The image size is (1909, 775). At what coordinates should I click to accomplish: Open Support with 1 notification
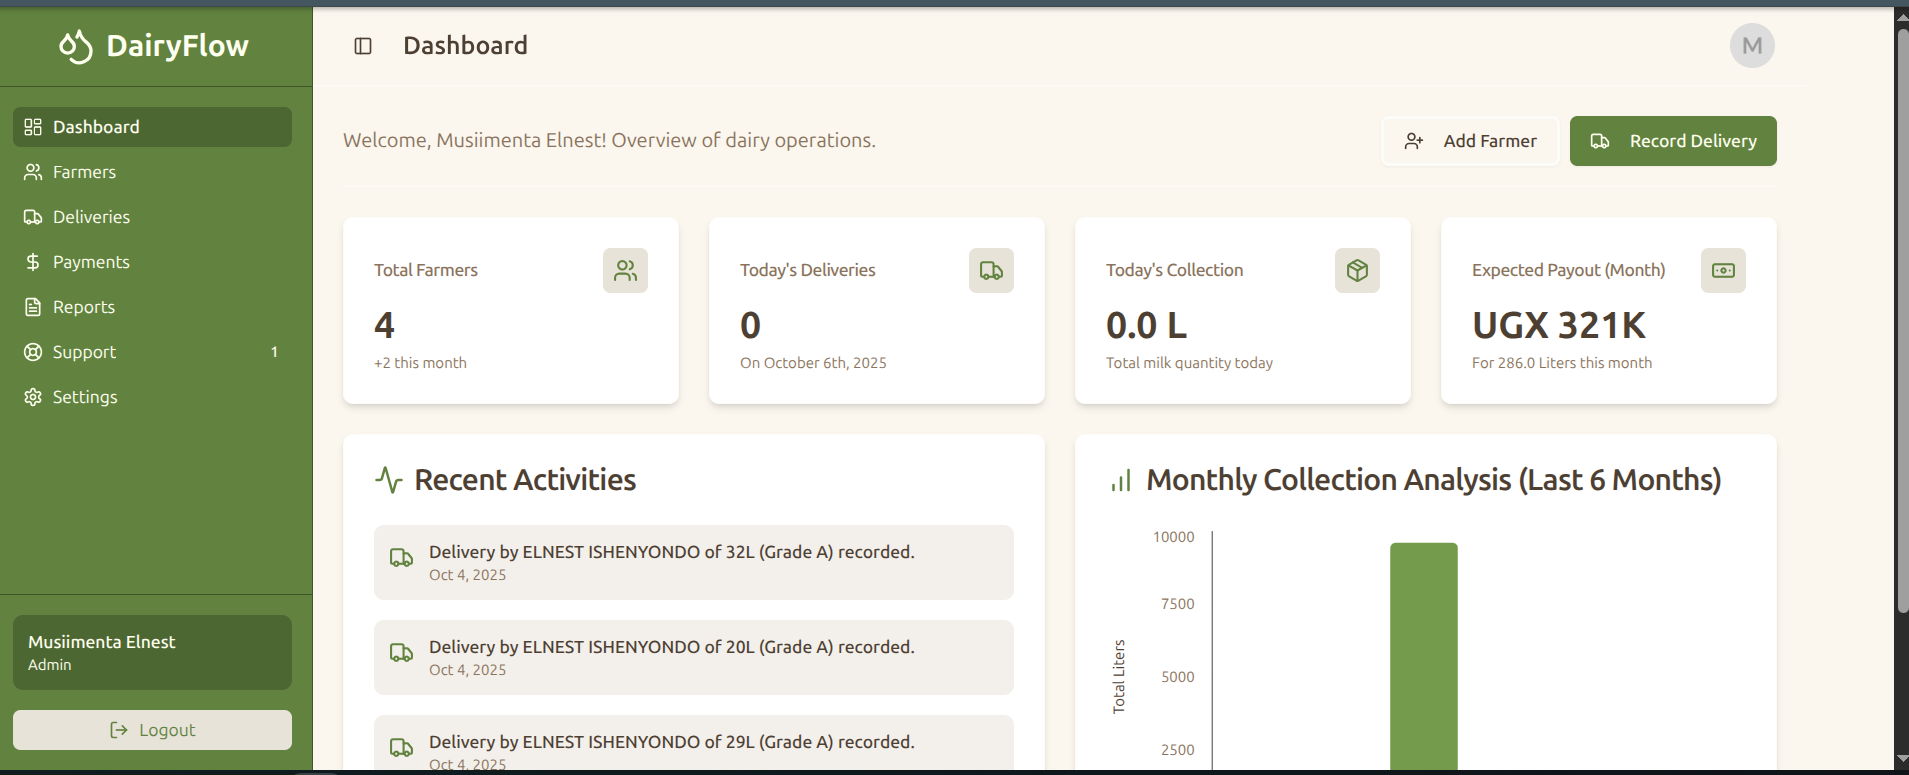[x=84, y=352]
